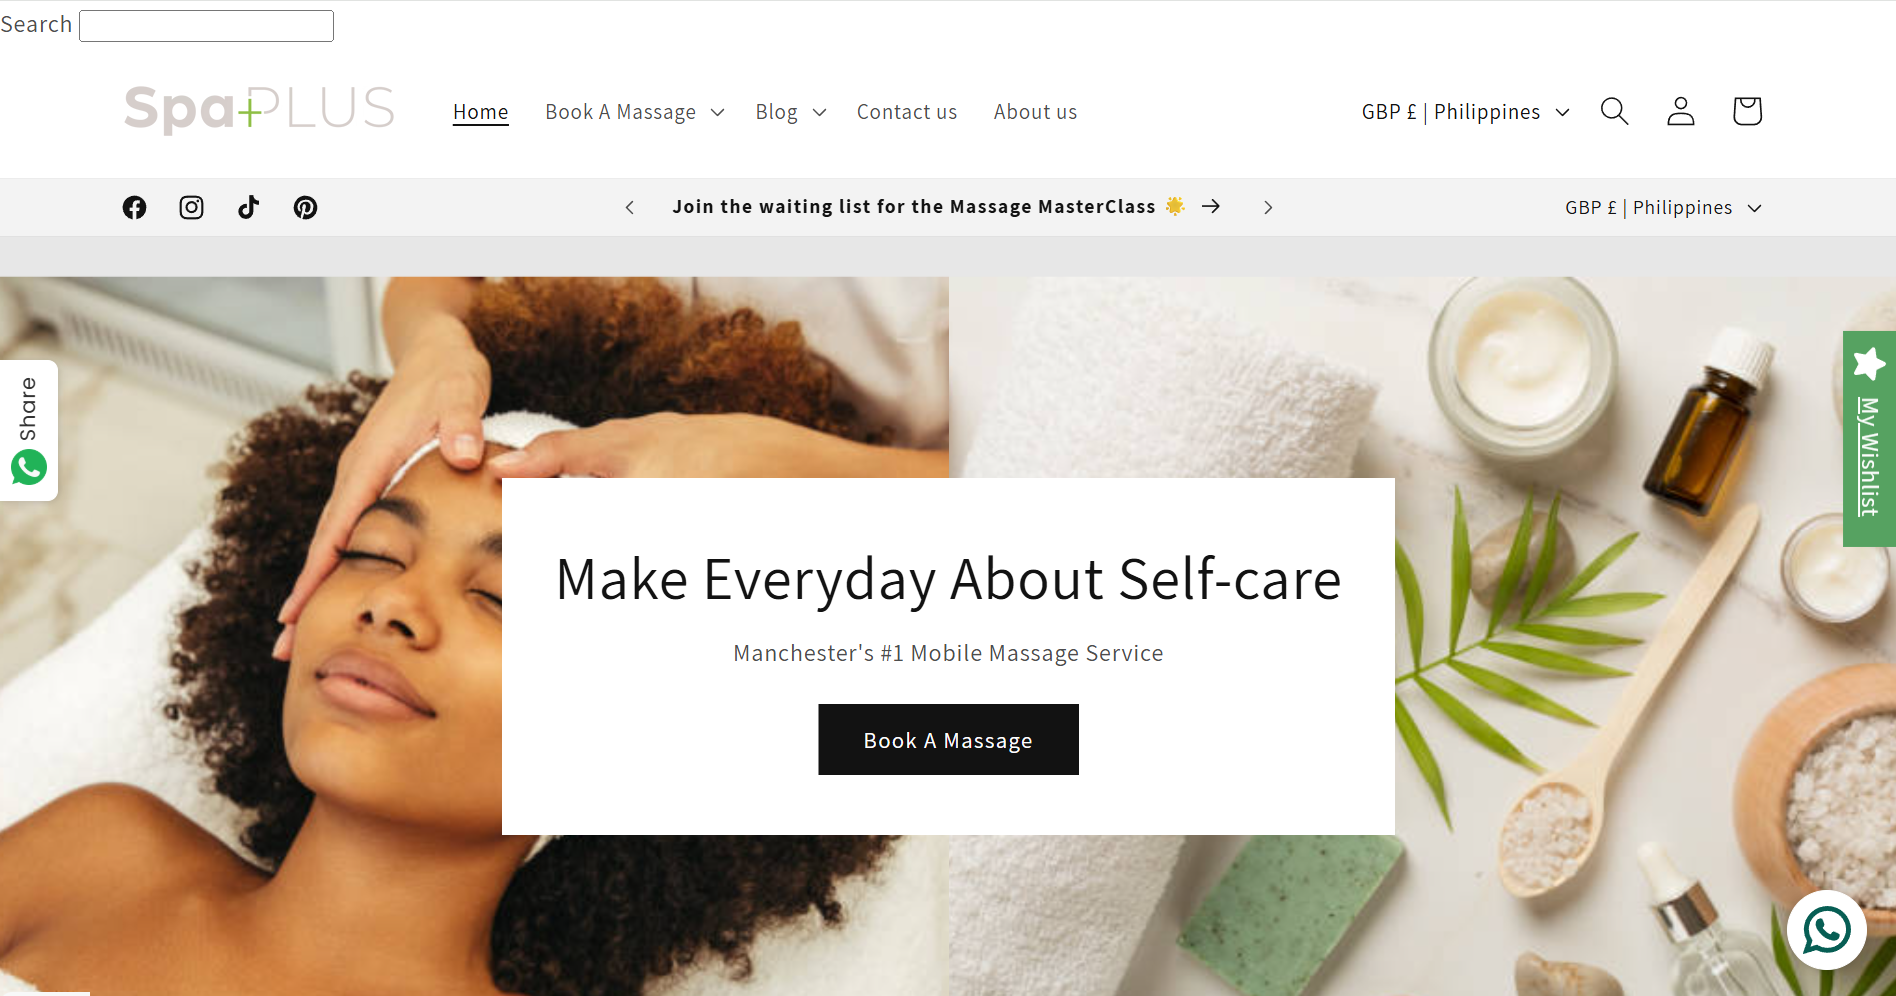Open the Facebook social icon
Image resolution: width=1896 pixels, height=996 pixels.
[134, 207]
